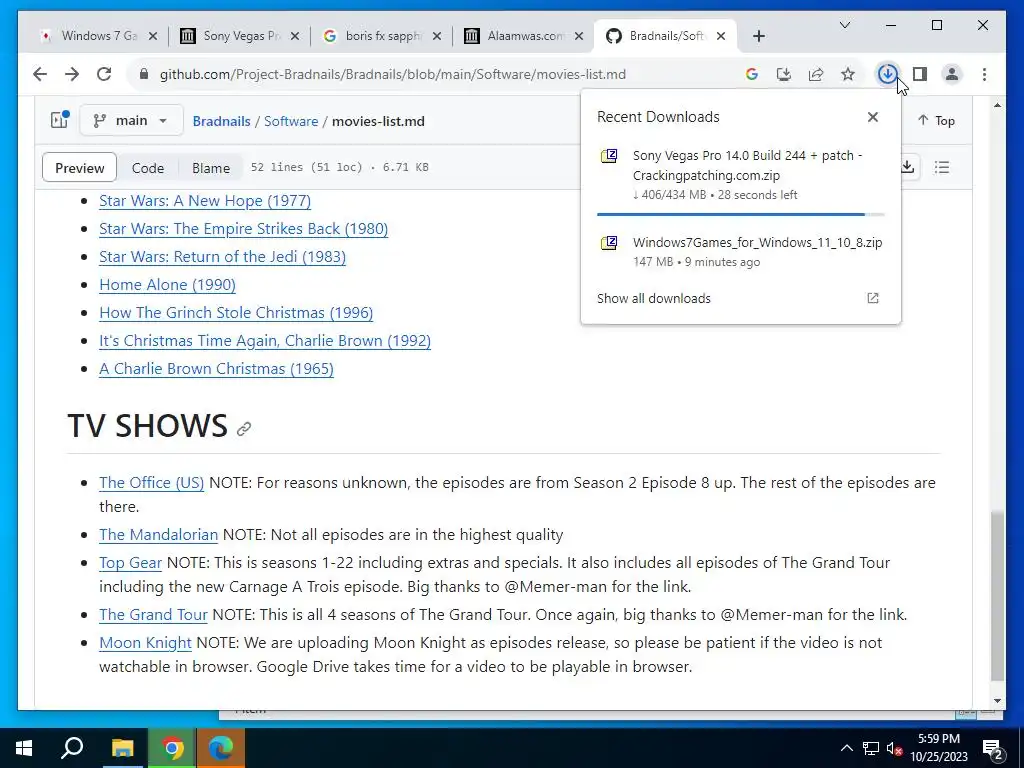The width and height of the screenshot is (1024, 768).
Task: Open The Mandalorian link
Action: 159,535
